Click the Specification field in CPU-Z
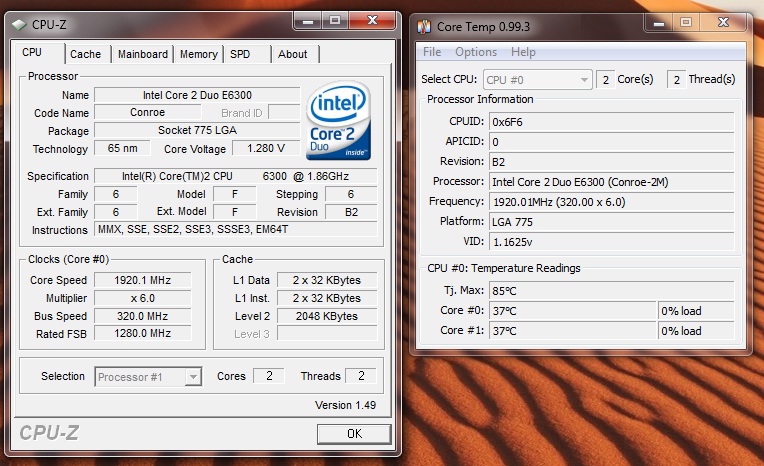The height and width of the screenshot is (466, 764). [x=235, y=176]
